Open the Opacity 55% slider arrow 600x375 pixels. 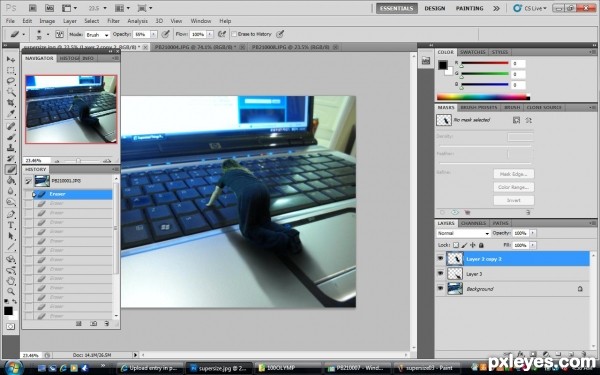(x=153, y=34)
